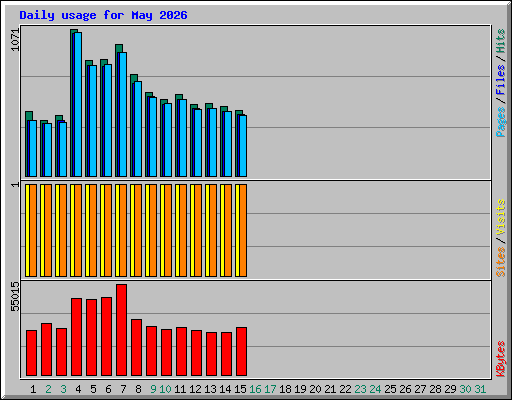Screen dimensions: 512x400
Task: Click day label 4 on the x-axis
Action: [78, 389]
